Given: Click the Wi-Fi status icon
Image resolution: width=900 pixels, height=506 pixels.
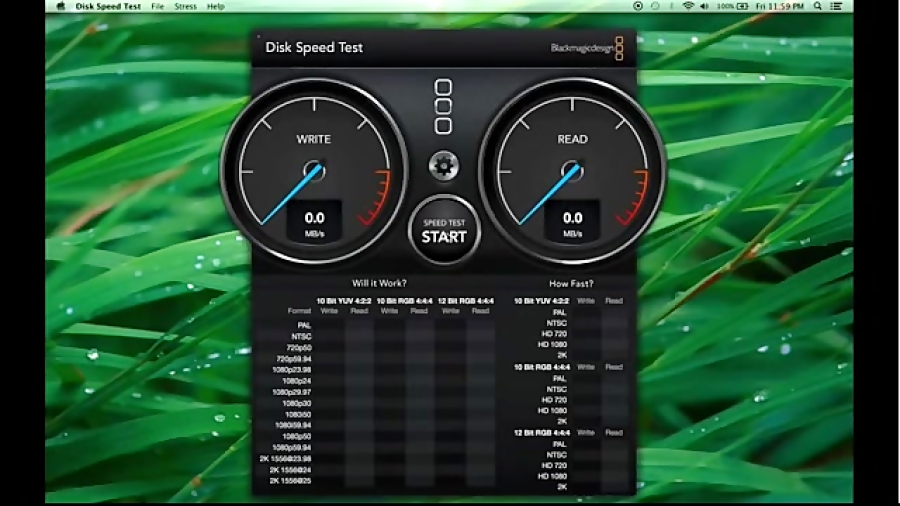Looking at the screenshot, I should coord(688,6).
